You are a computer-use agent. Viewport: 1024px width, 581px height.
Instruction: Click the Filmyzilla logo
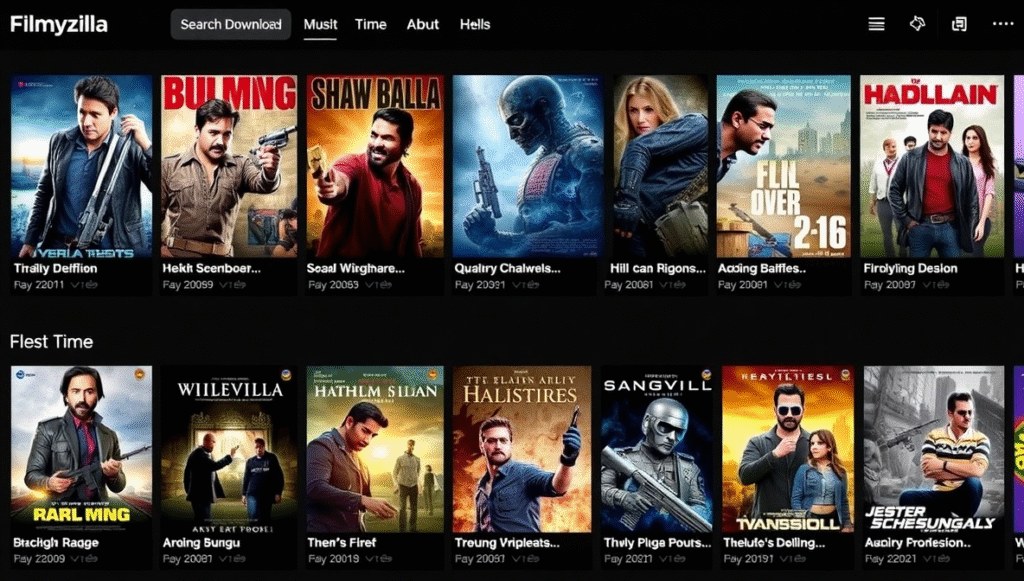click(x=59, y=24)
